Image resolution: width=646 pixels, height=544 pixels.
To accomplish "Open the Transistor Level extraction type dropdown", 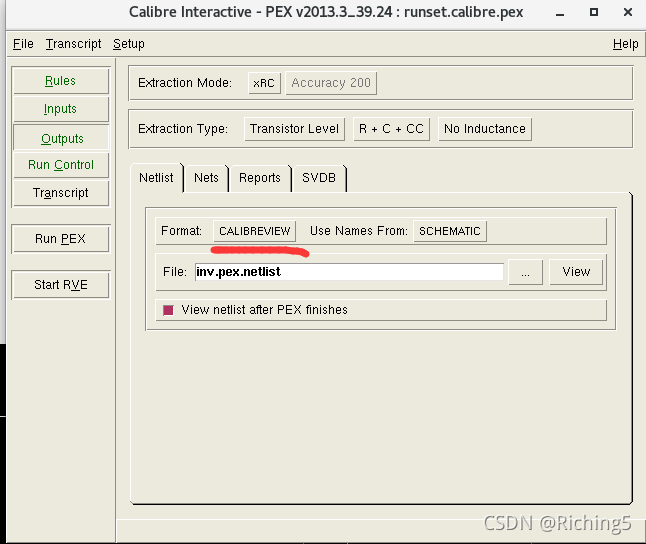I will [x=294, y=129].
